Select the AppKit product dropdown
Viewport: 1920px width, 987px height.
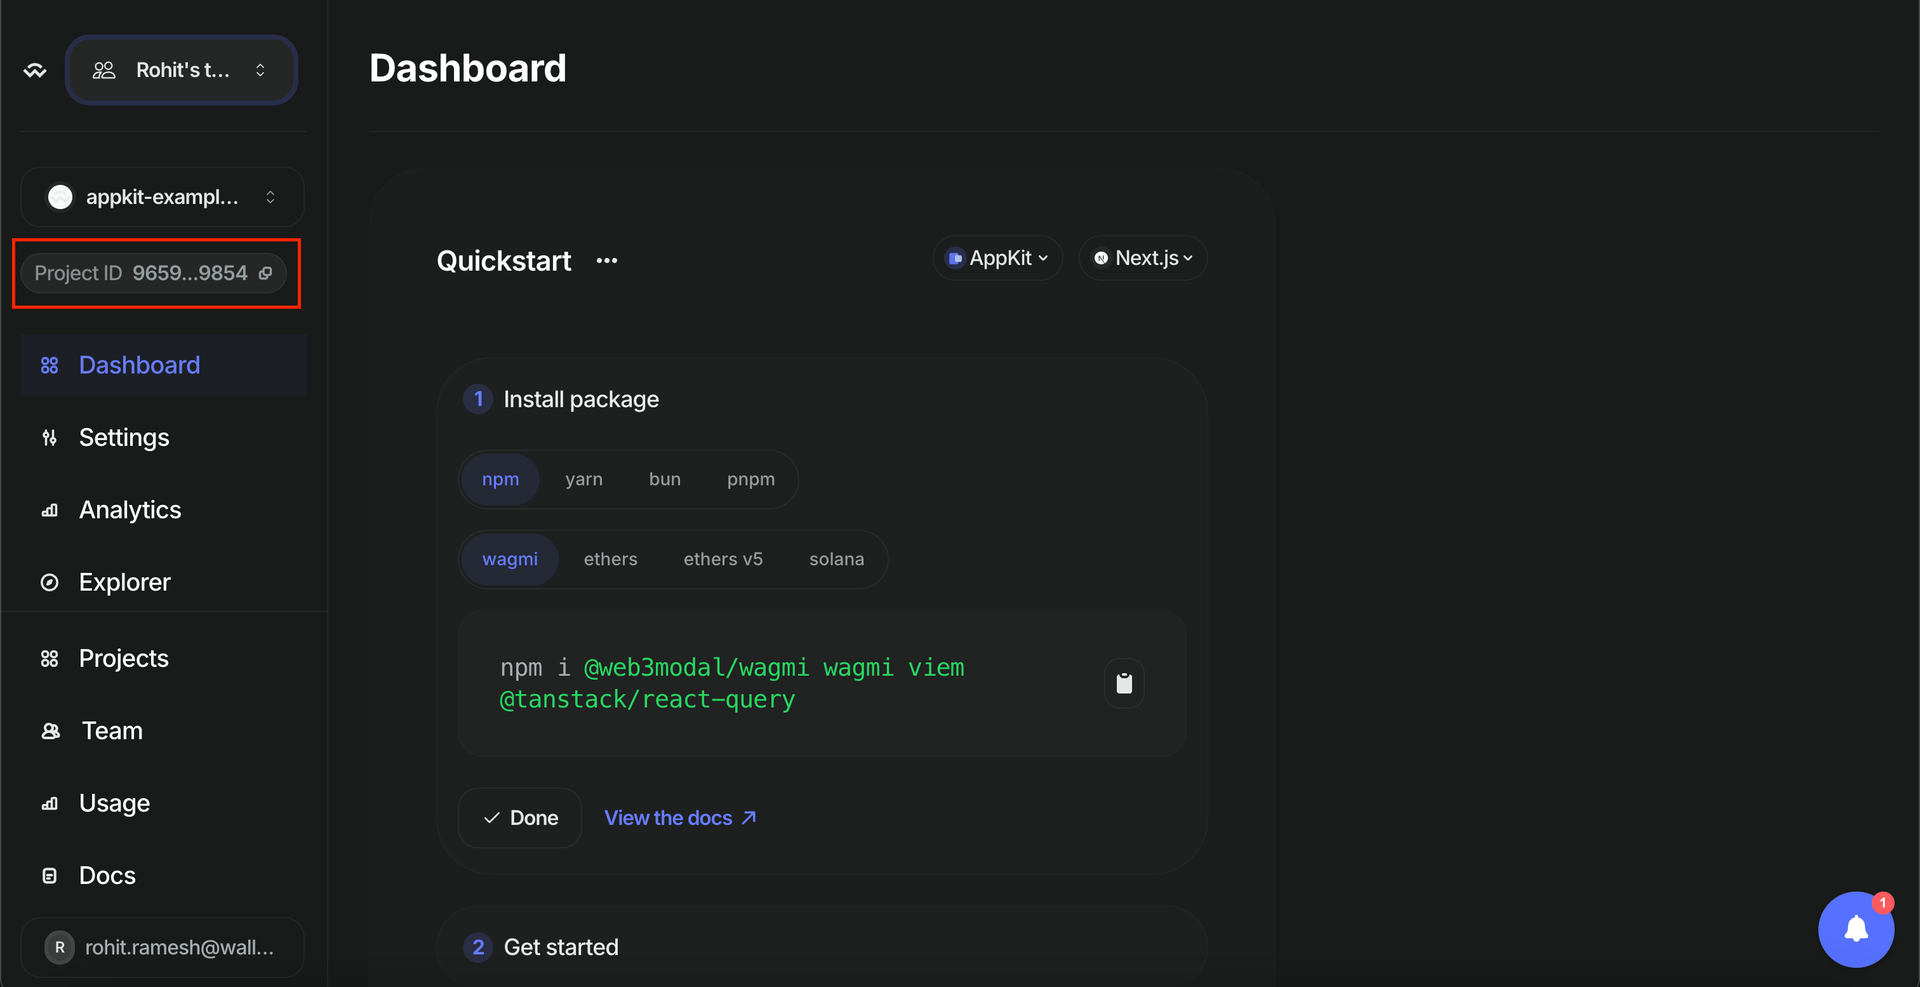(x=997, y=258)
